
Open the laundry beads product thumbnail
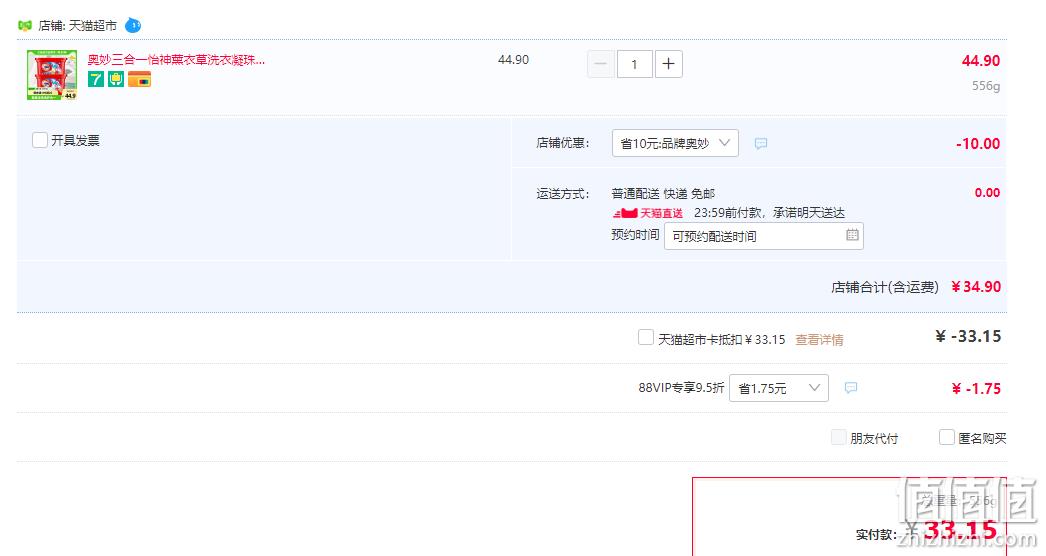point(52,75)
